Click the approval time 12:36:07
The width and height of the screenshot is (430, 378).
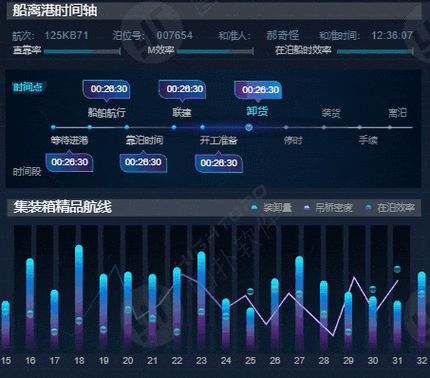[x=392, y=35]
